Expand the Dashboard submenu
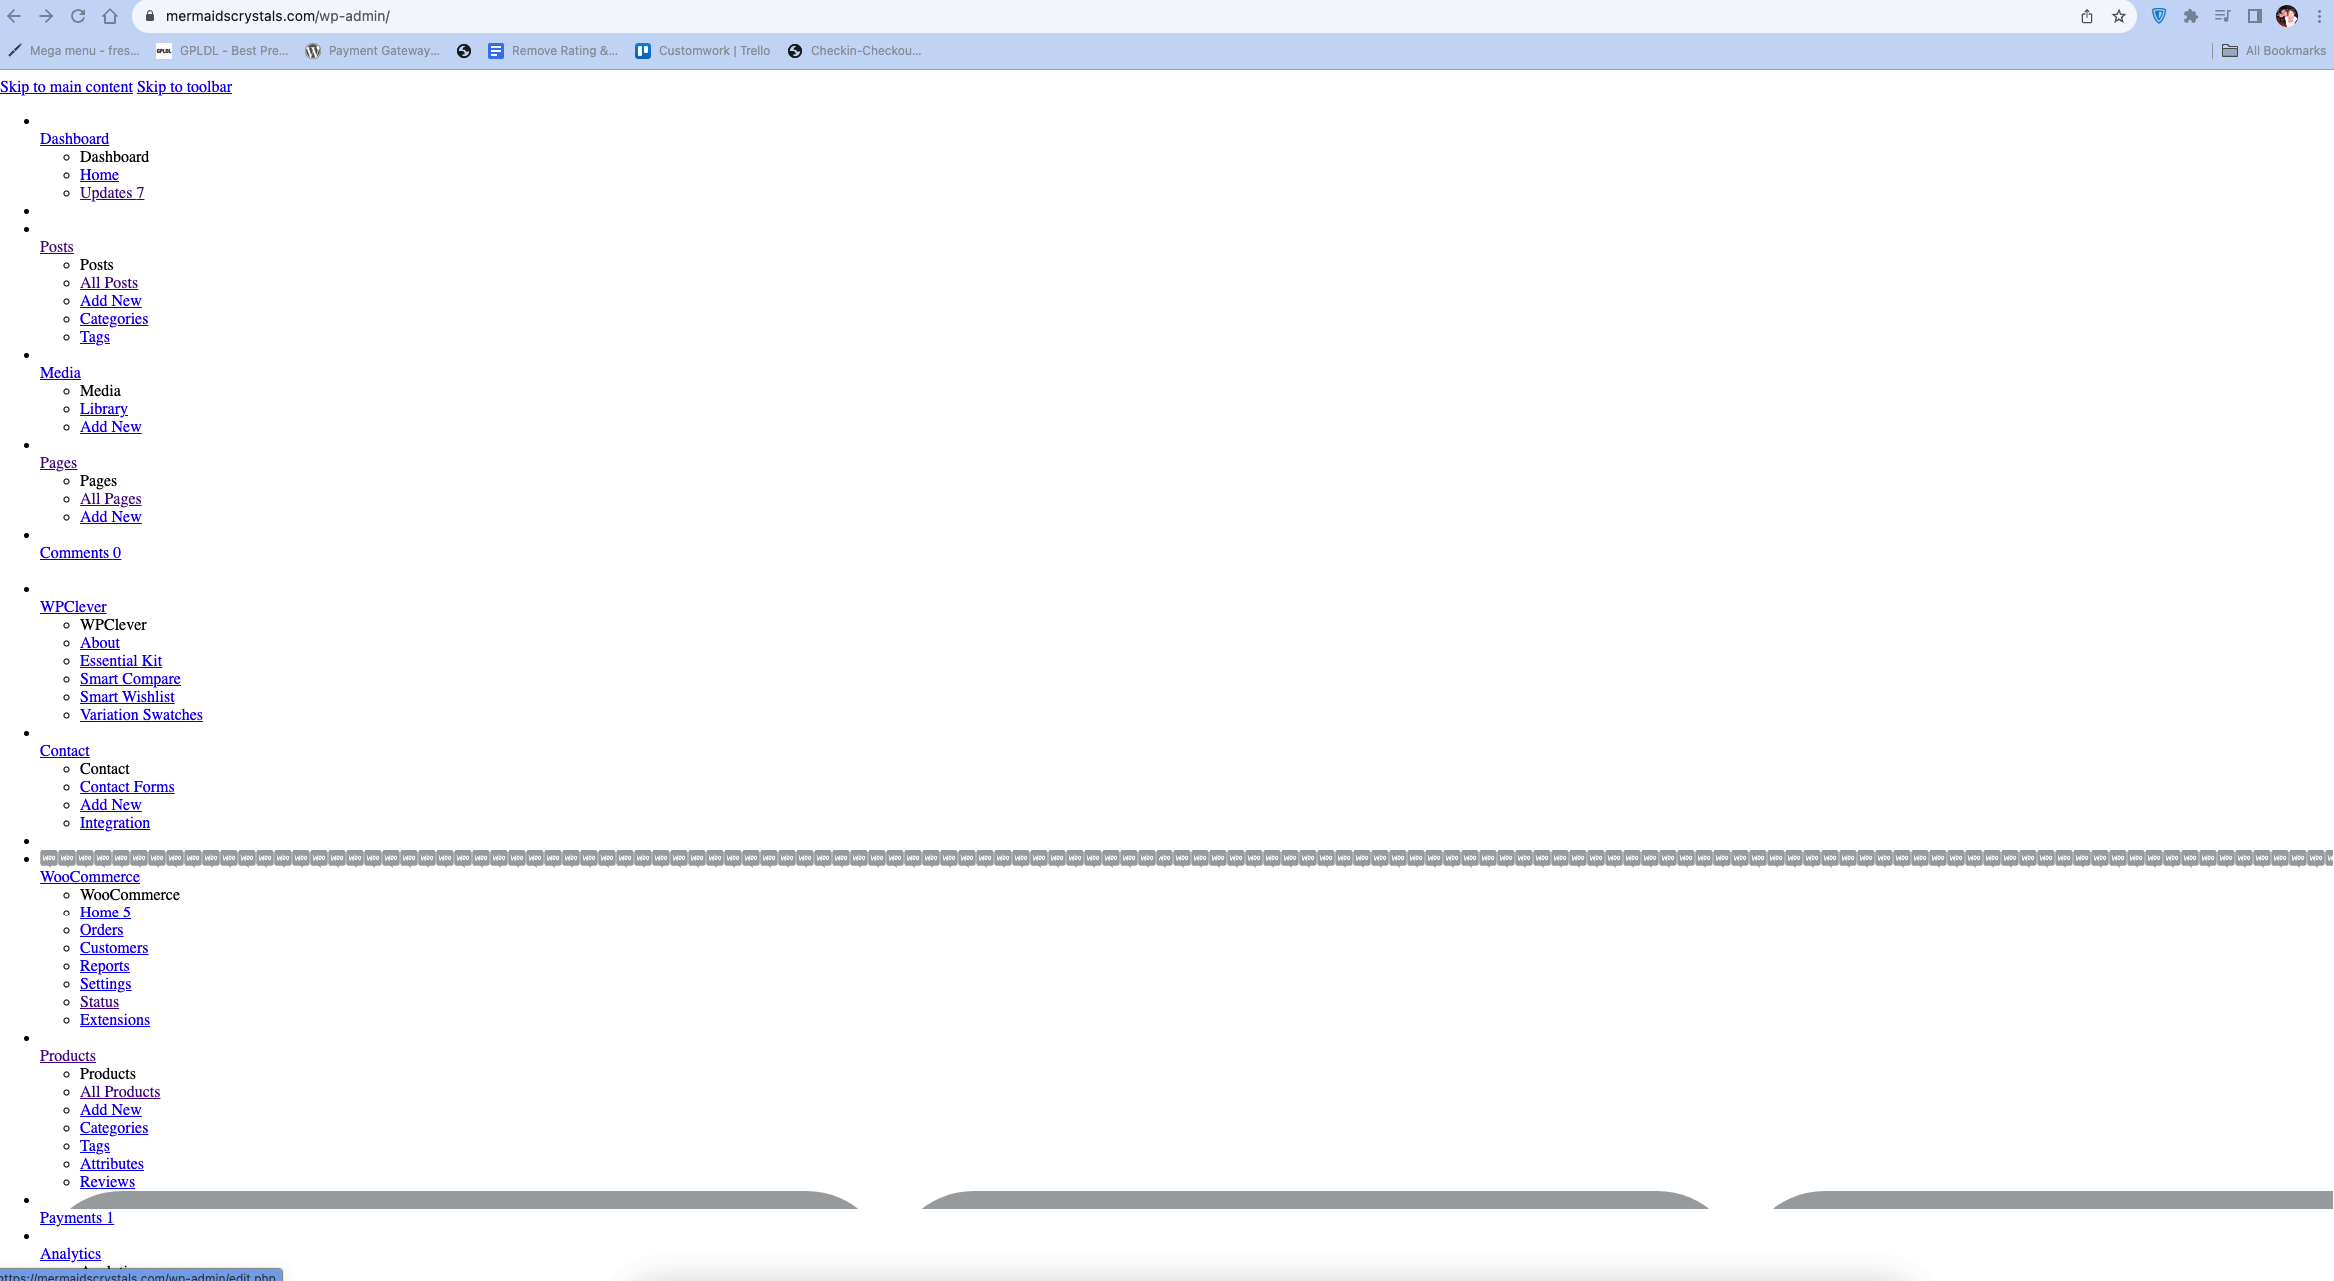Image resolution: width=2334 pixels, height=1281 pixels. (74, 139)
